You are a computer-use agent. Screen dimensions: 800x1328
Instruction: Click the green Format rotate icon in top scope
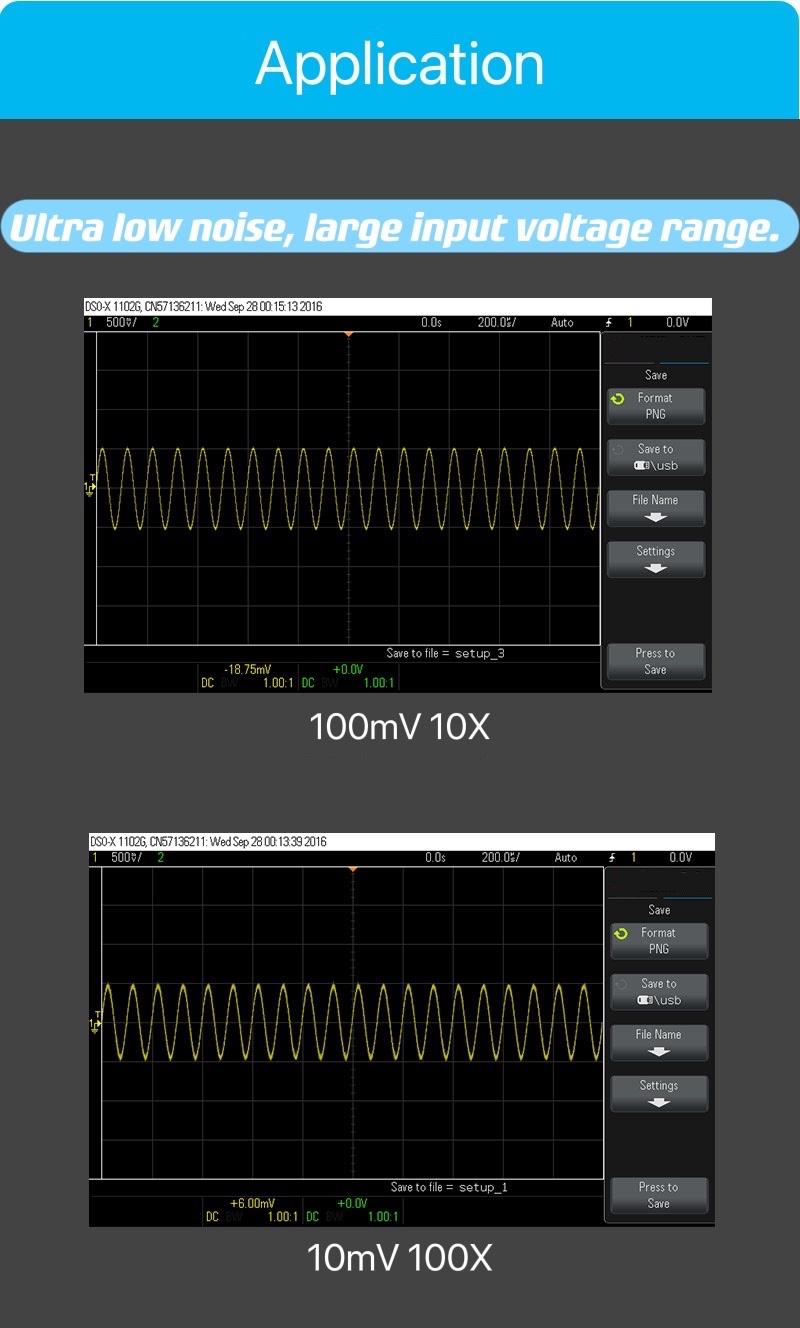(x=619, y=398)
